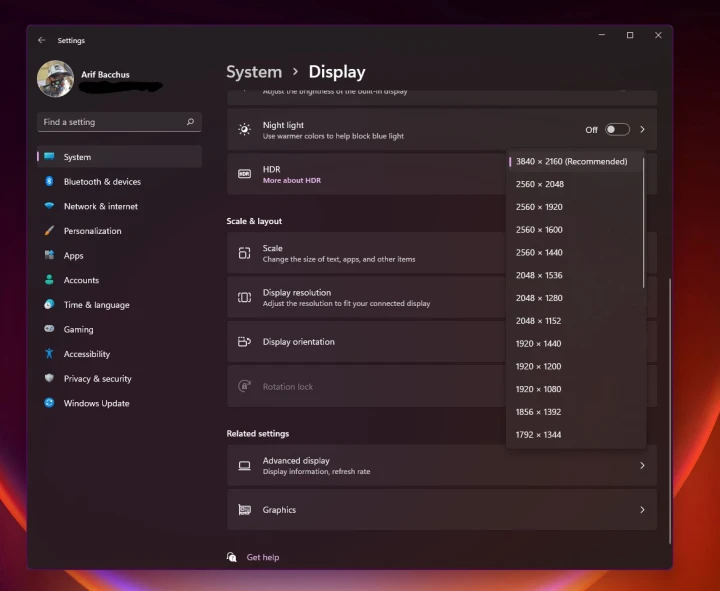Select System in the sidebar
Screen dimensions: 720x591
click(x=119, y=157)
